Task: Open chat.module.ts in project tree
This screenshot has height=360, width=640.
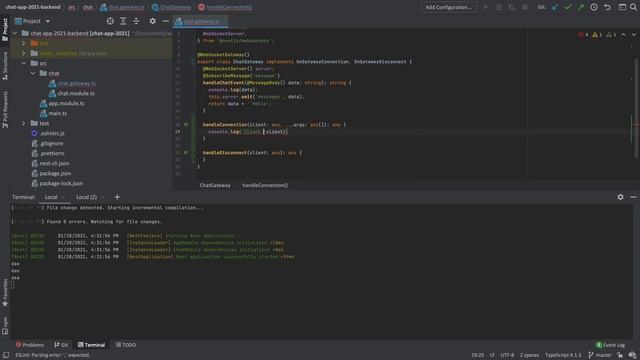Action: (x=76, y=93)
